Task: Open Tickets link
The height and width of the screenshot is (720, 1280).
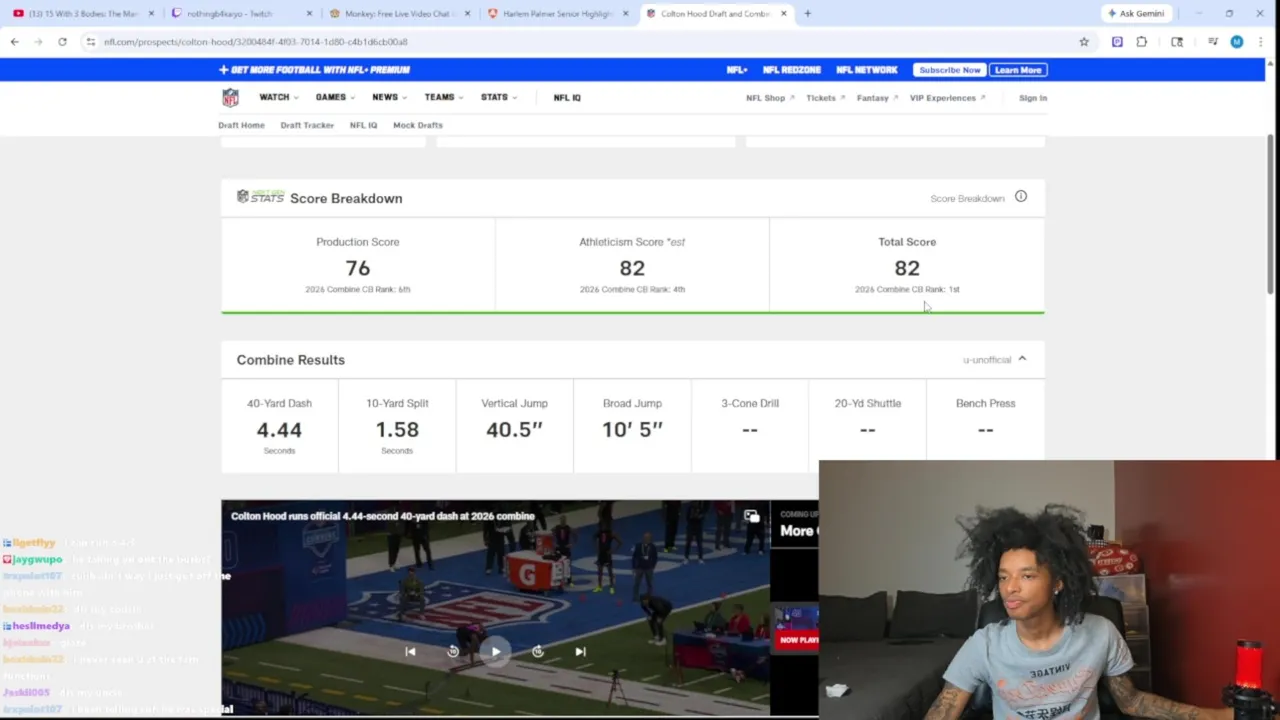Action: [826, 98]
